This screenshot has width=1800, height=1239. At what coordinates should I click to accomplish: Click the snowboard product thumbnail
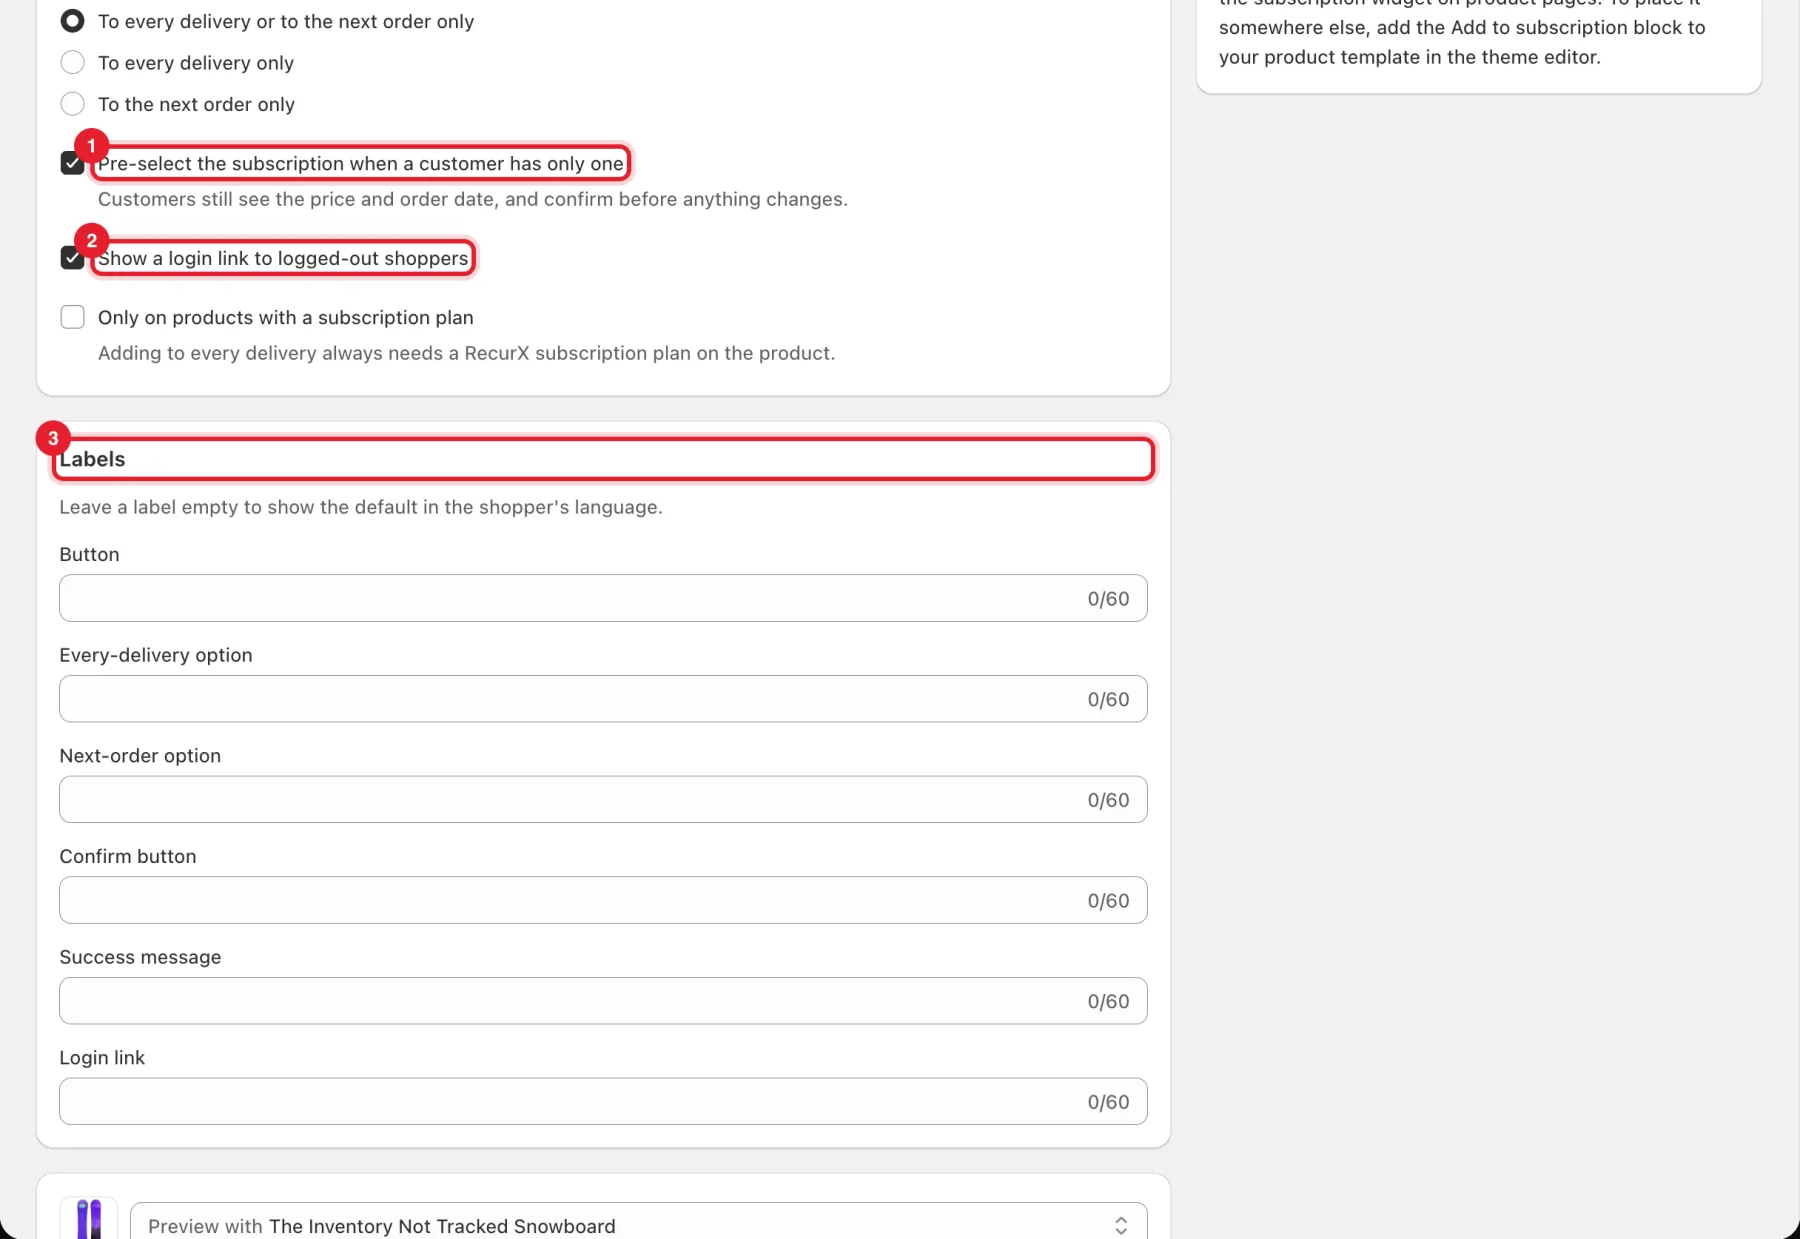(89, 1218)
